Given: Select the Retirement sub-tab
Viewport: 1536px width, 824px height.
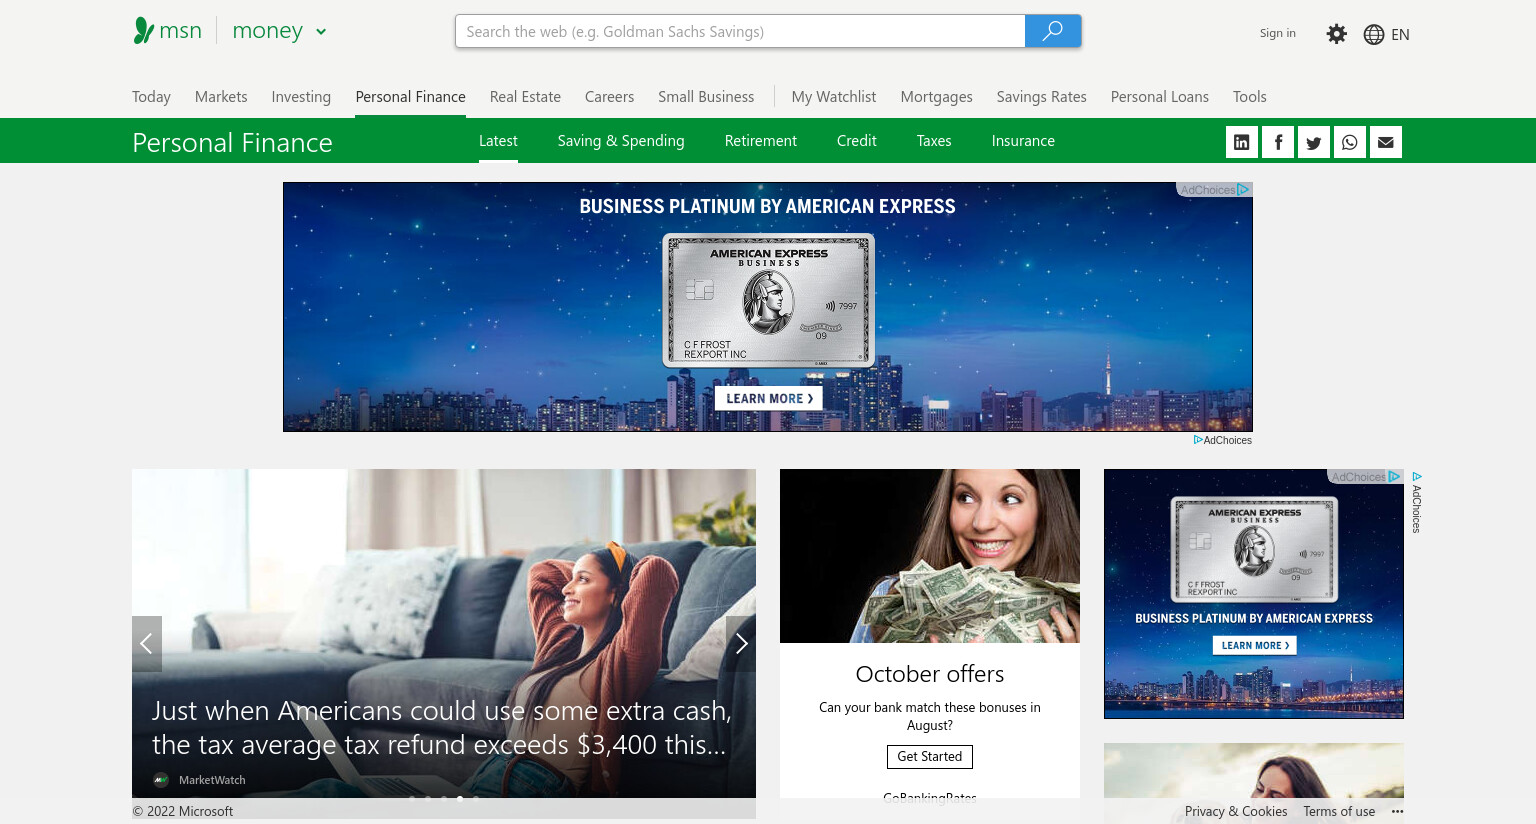Looking at the screenshot, I should tap(760, 141).
